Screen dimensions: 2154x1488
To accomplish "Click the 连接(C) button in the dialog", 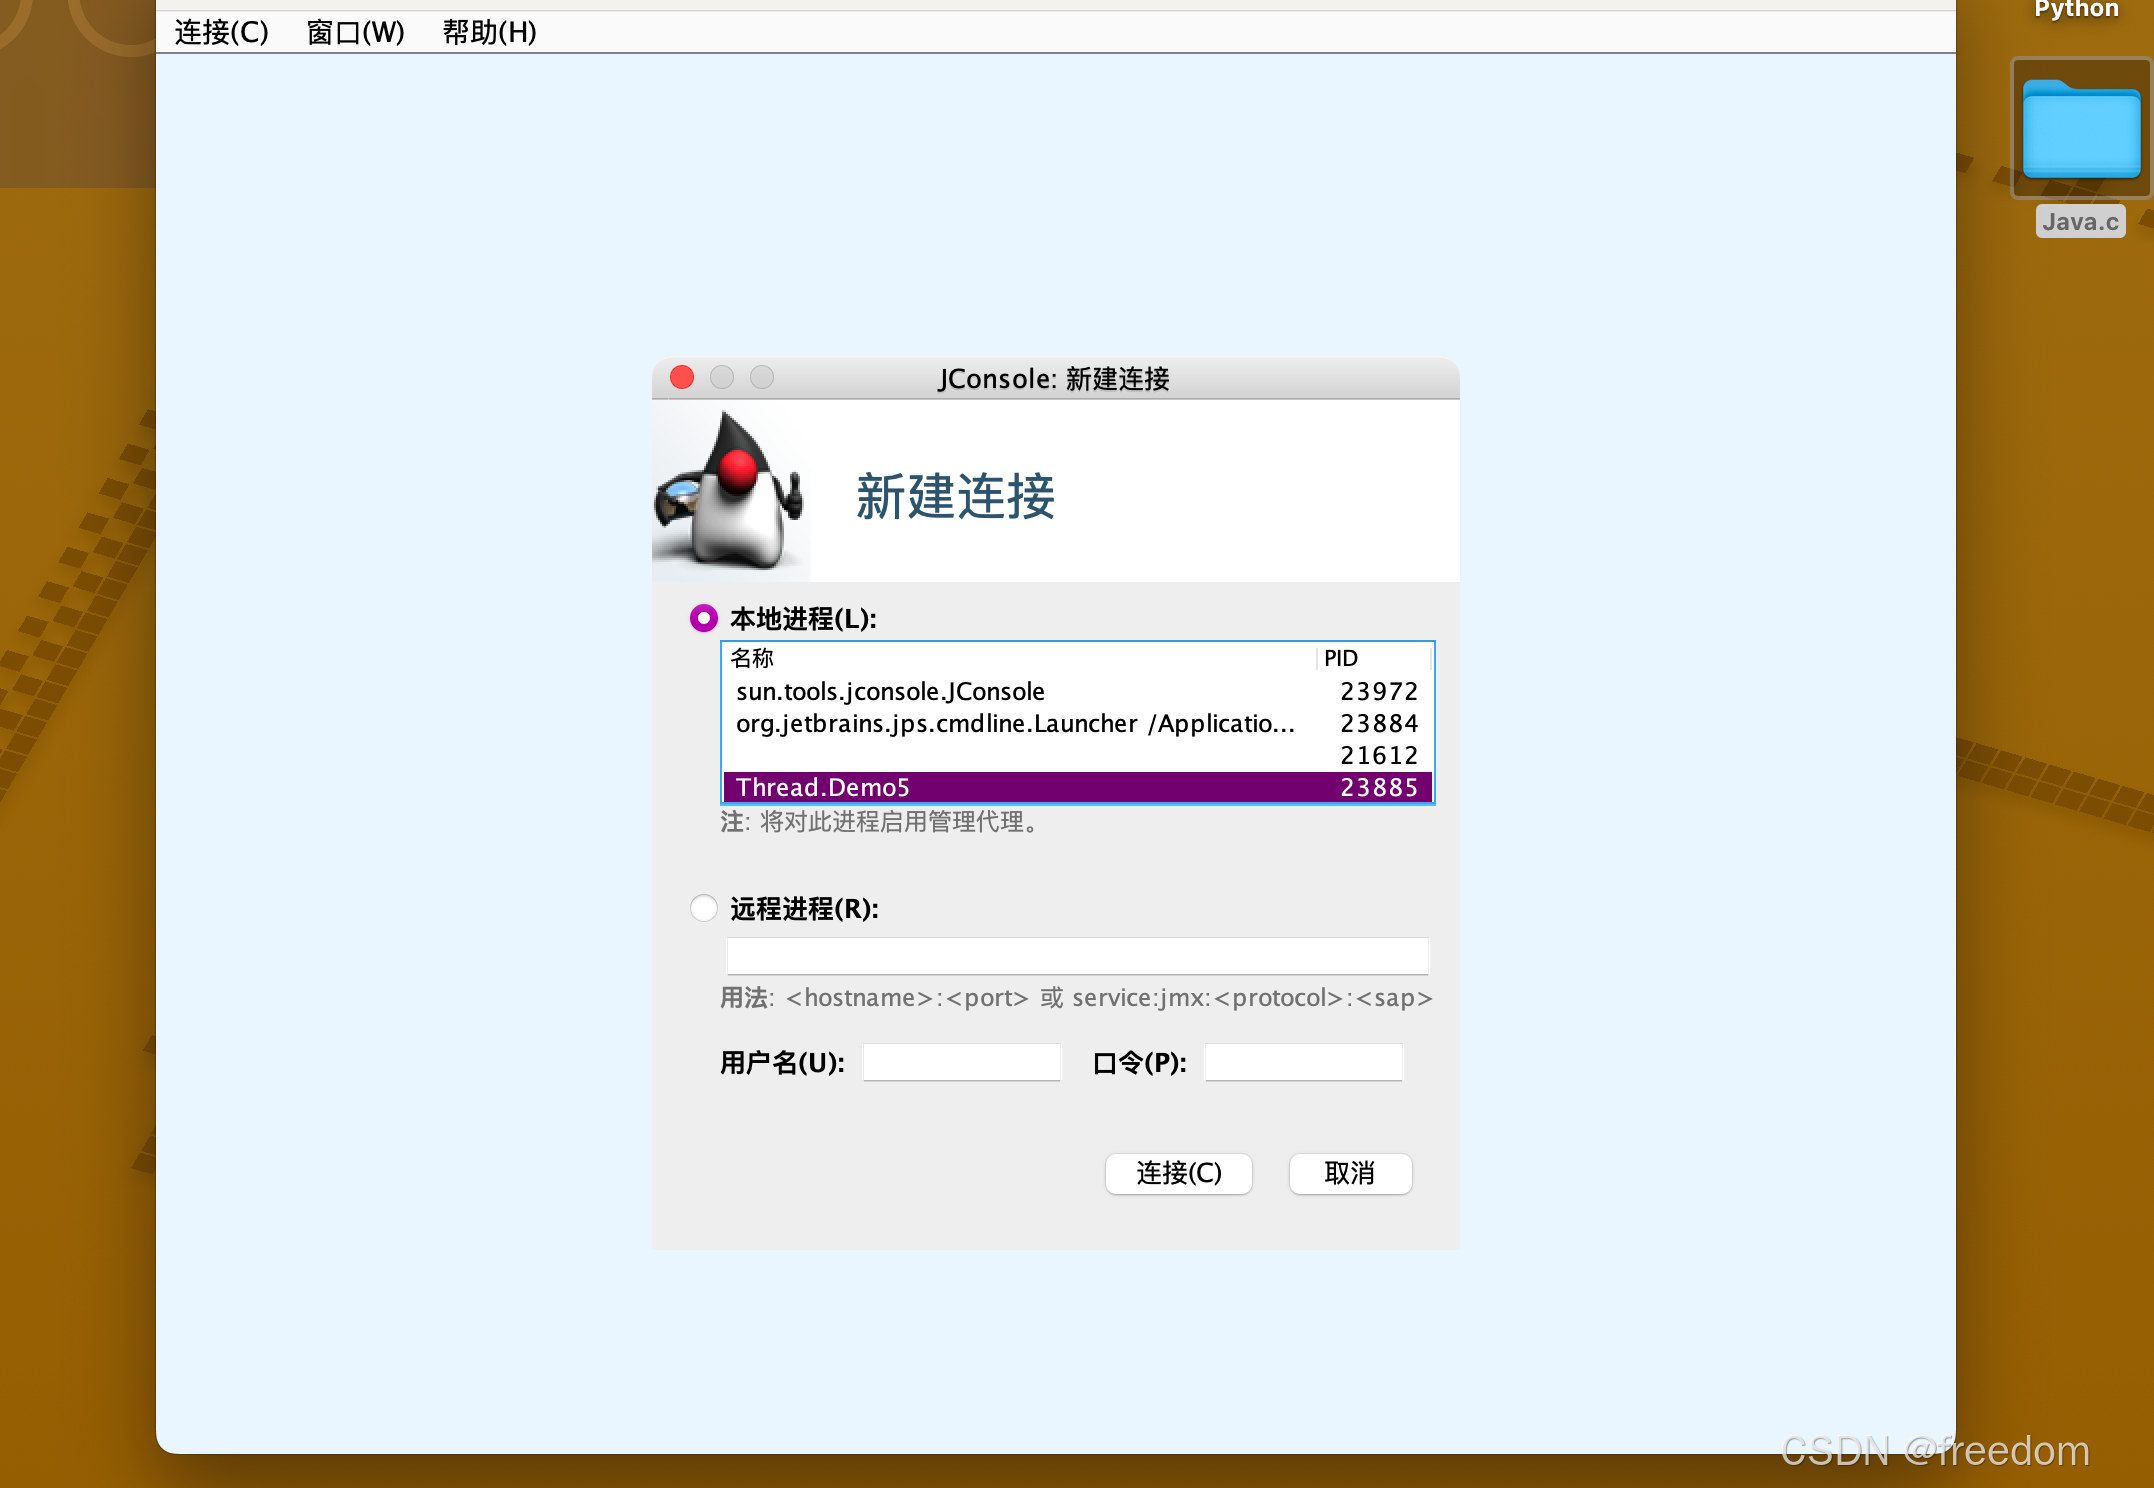I will 1179,1173.
